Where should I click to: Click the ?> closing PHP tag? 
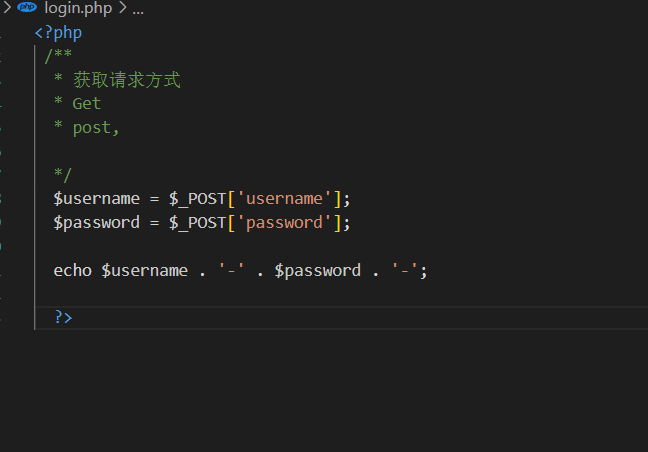[x=63, y=317]
